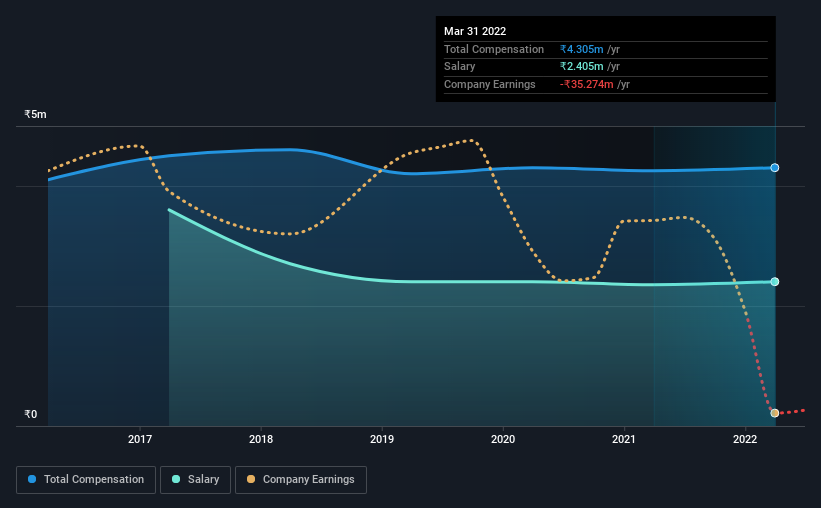Toggle the Salary legend button
The height and width of the screenshot is (508, 821).
[x=195, y=480]
